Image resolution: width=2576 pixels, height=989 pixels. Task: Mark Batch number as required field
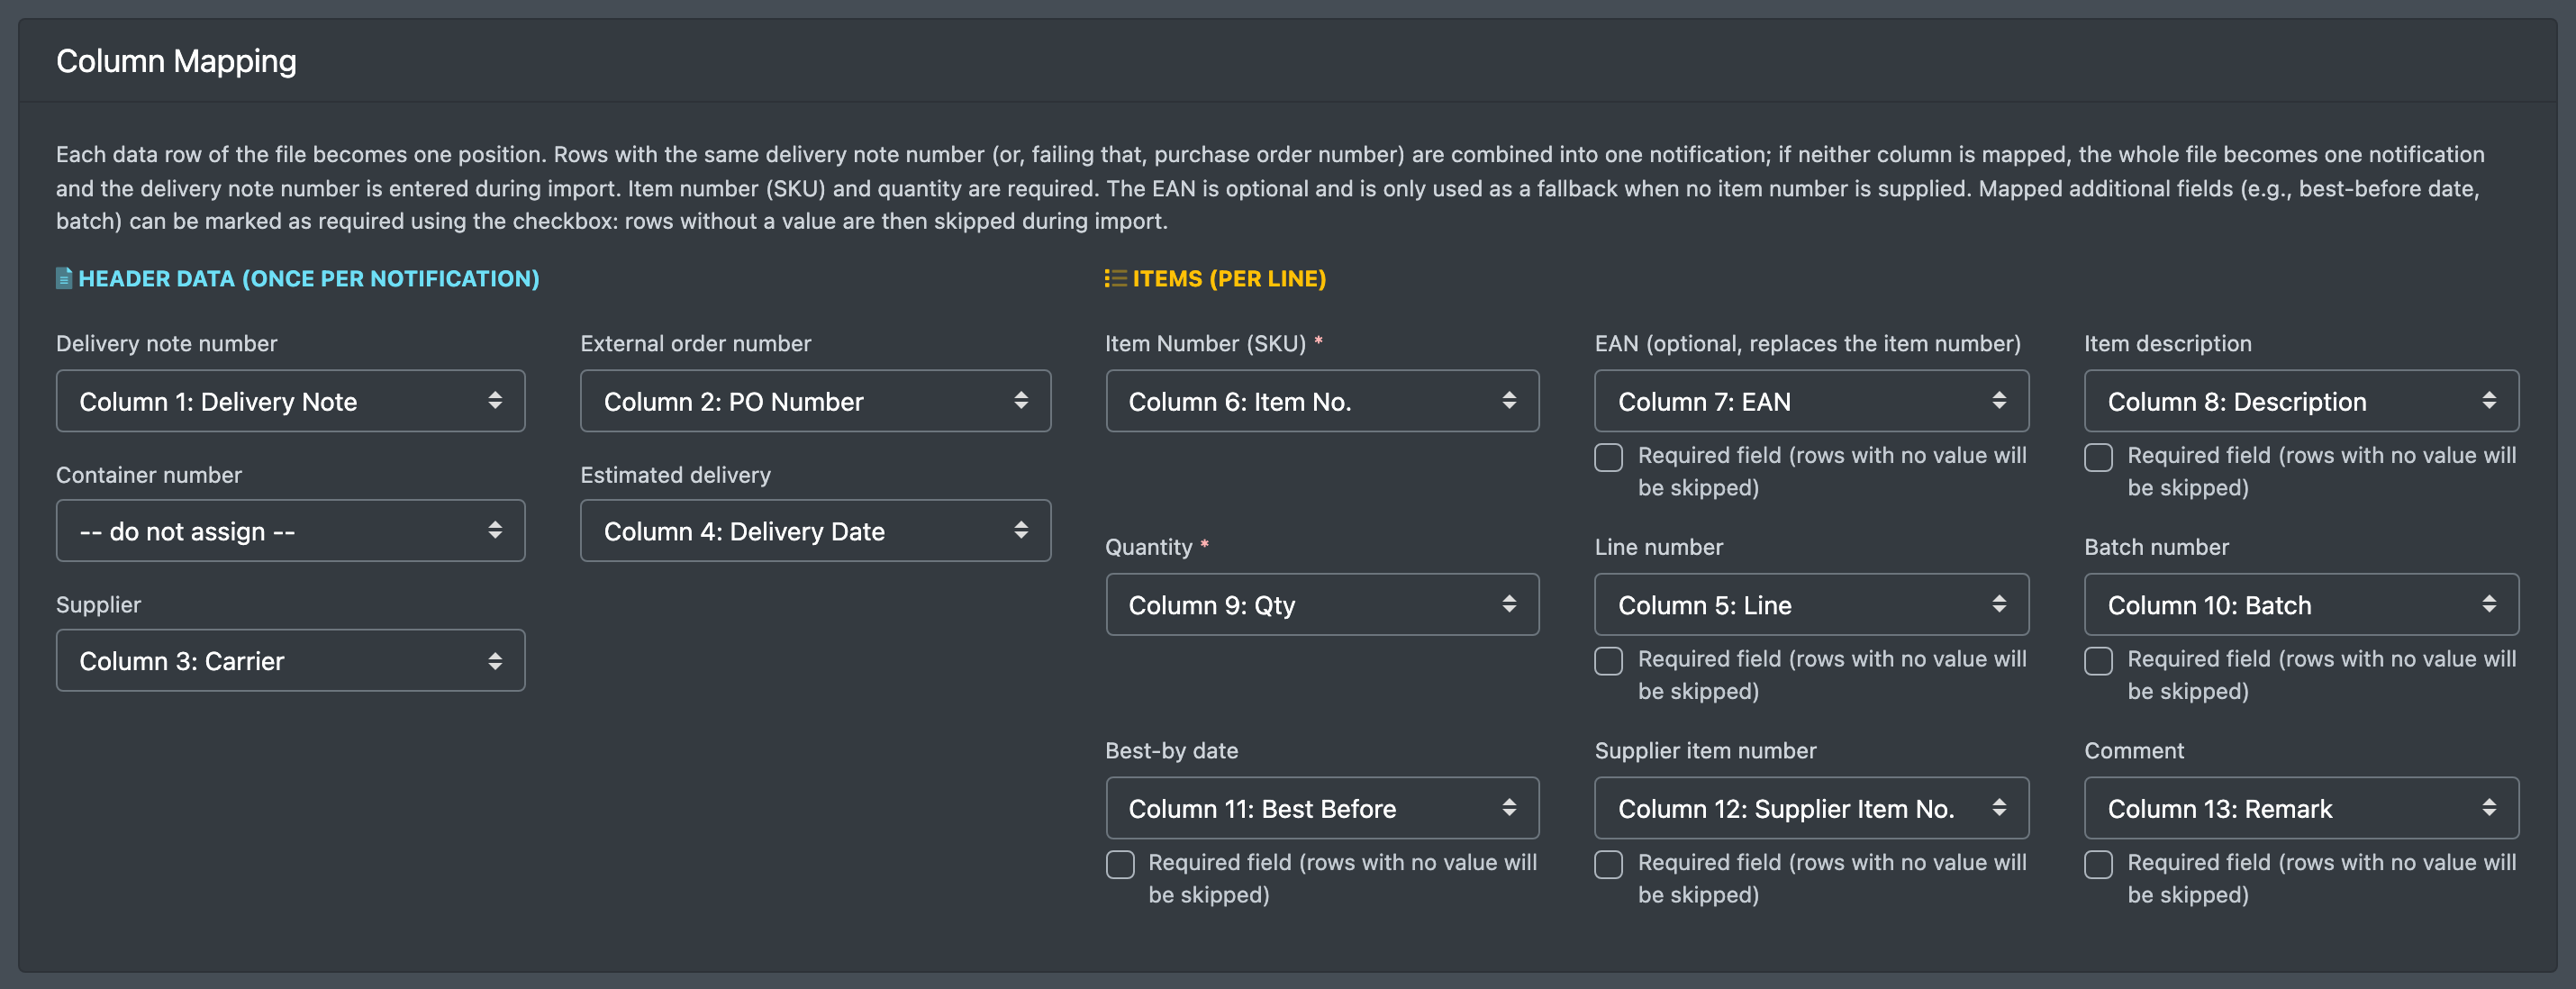[2099, 661]
